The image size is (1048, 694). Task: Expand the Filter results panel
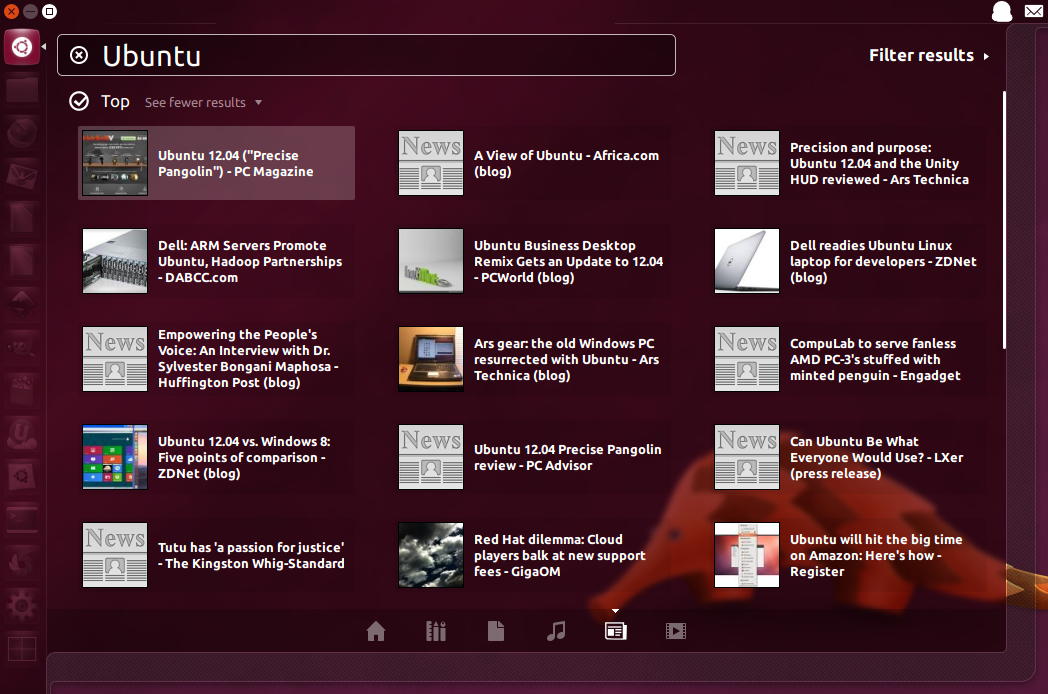(928, 55)
